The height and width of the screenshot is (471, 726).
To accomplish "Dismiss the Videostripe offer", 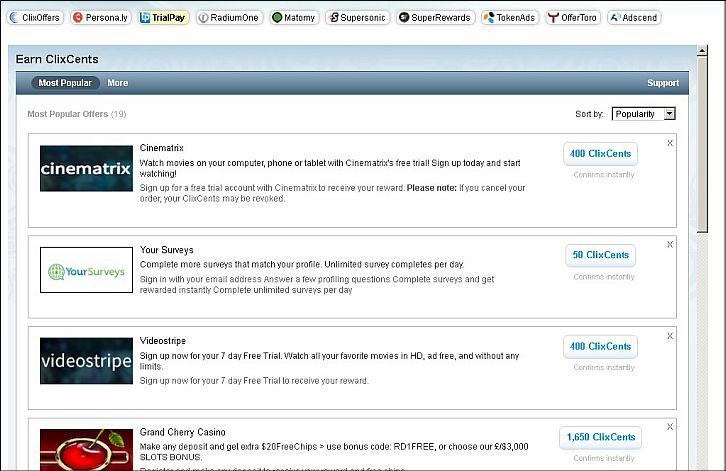I will 670,336.
